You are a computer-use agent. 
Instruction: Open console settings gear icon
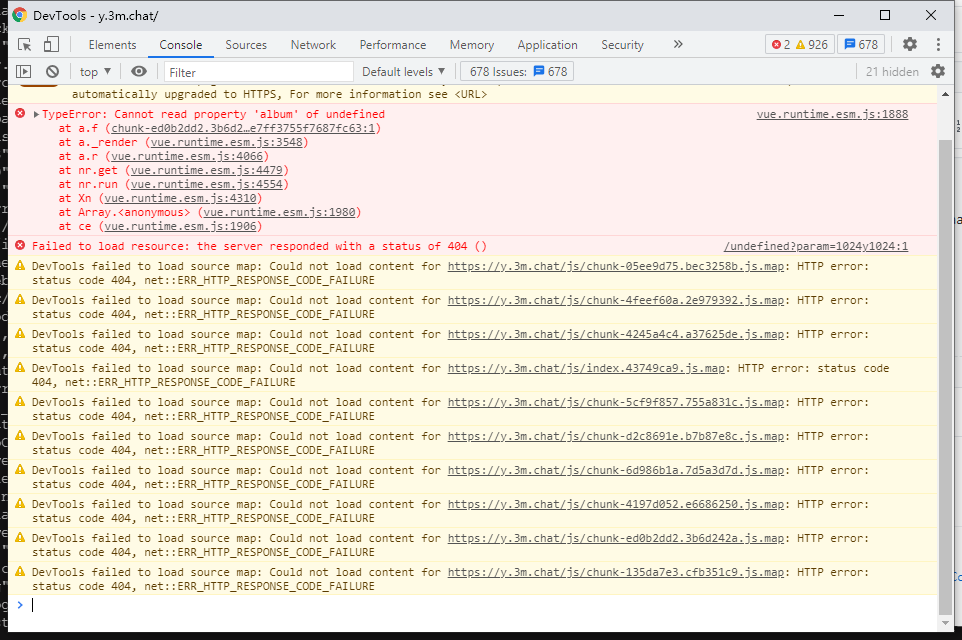click(x=938, y=71)
